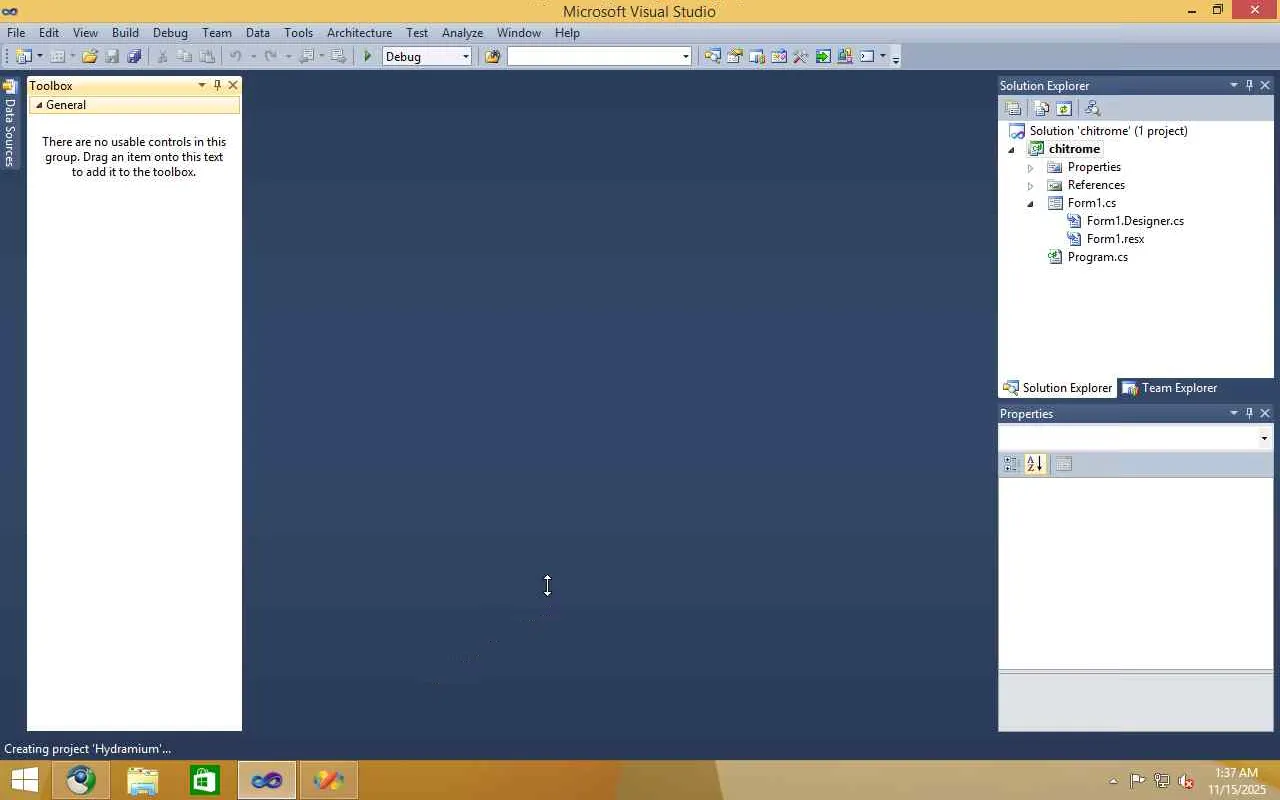Open the Tools menu
The height and width of the screenshot is (800, 1280).
tap(298, 33)
